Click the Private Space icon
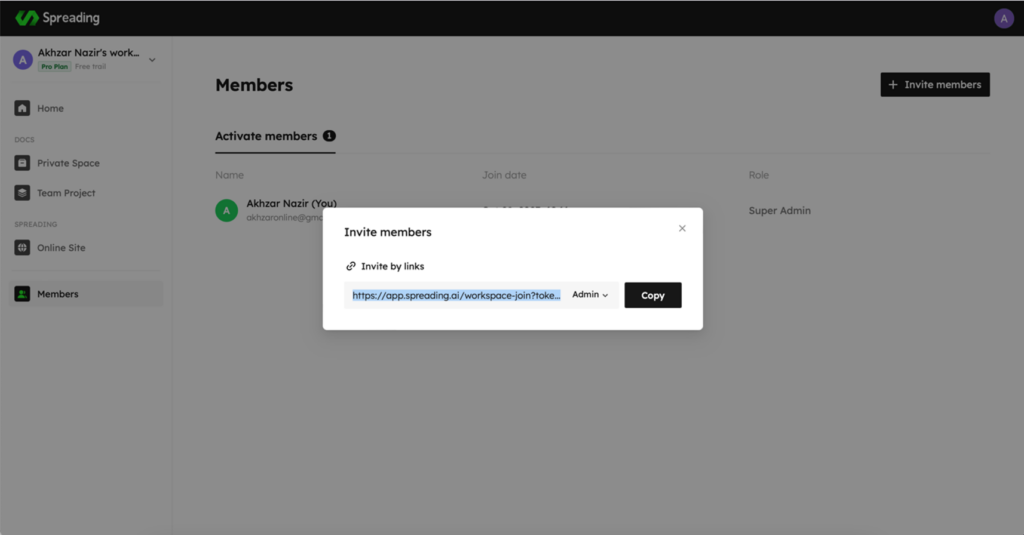Viewport: 1024px width, 535px height. 22,163
